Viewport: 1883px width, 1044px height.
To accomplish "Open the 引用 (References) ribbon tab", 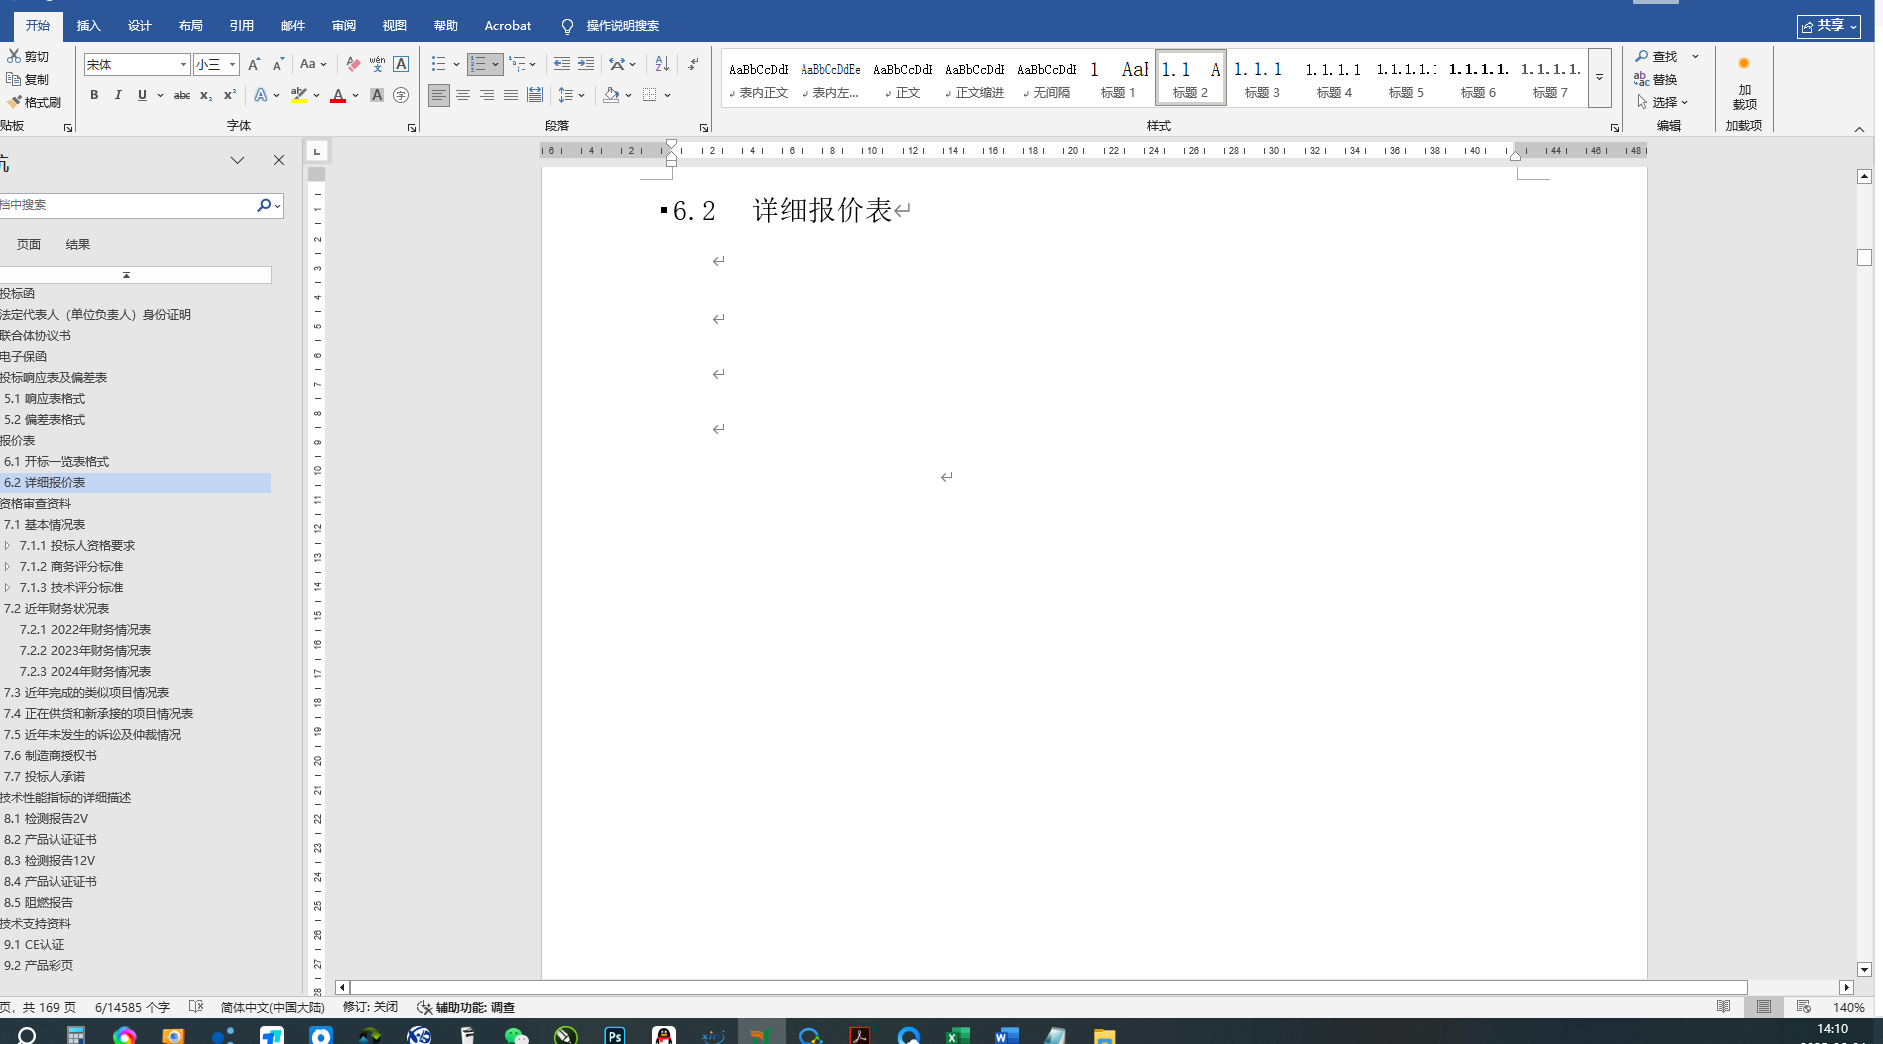I will tap(242, 25).
